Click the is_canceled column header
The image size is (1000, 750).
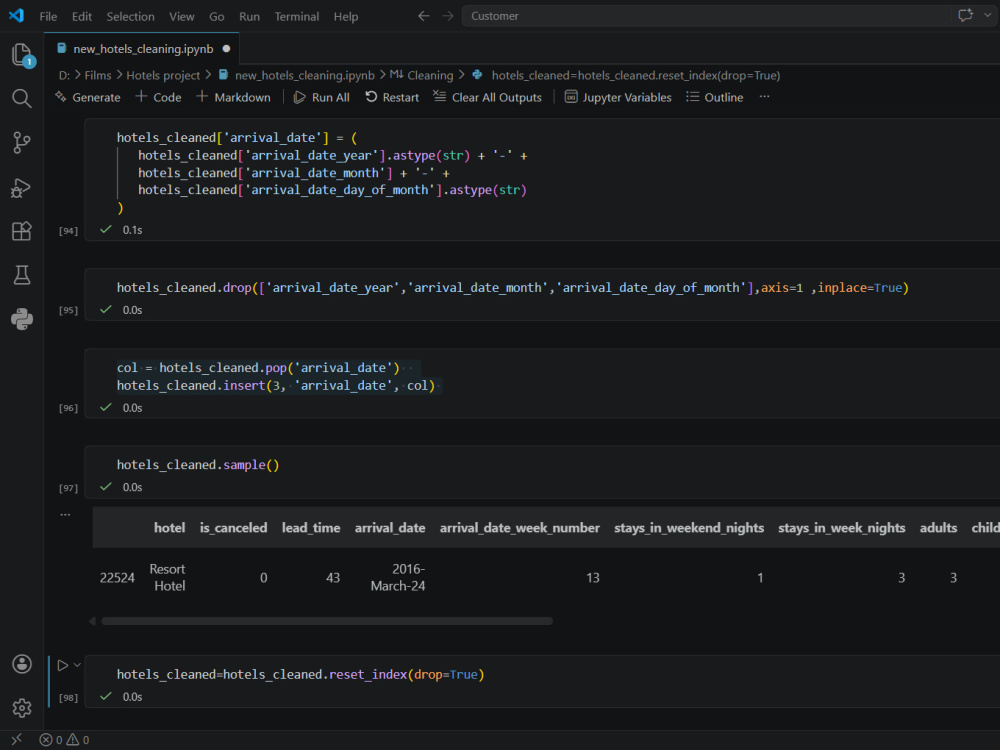pyautogui.click(x=233, y=528)
